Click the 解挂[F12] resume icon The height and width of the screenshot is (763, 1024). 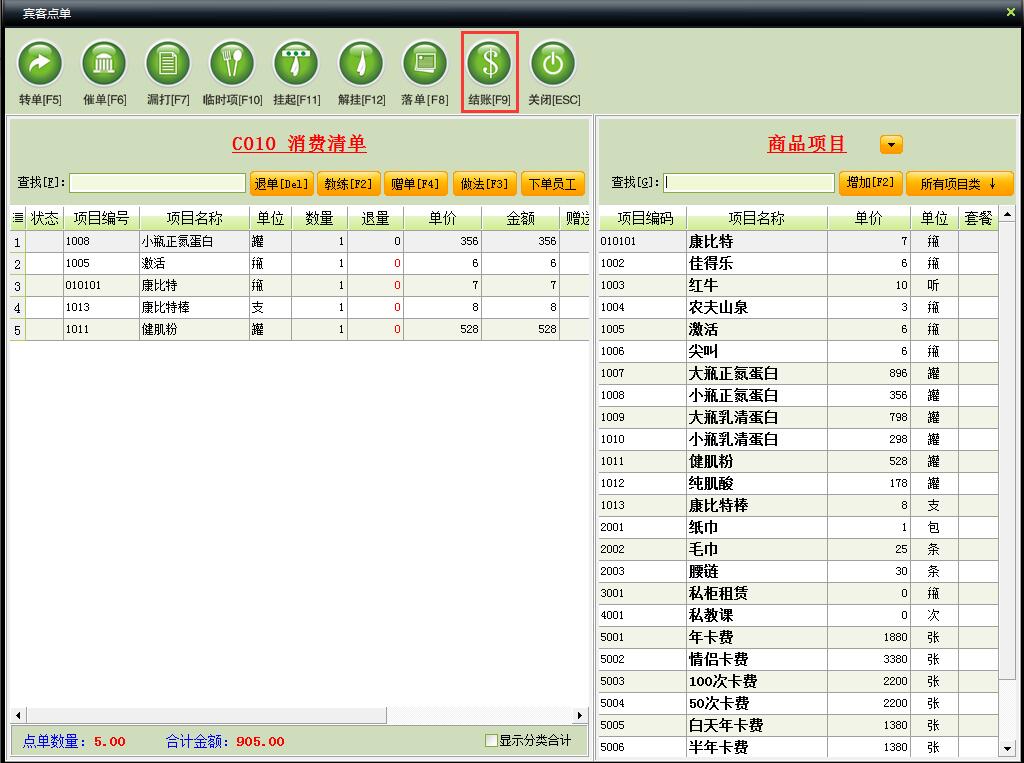pyautogui.click(x=360, y=63)
